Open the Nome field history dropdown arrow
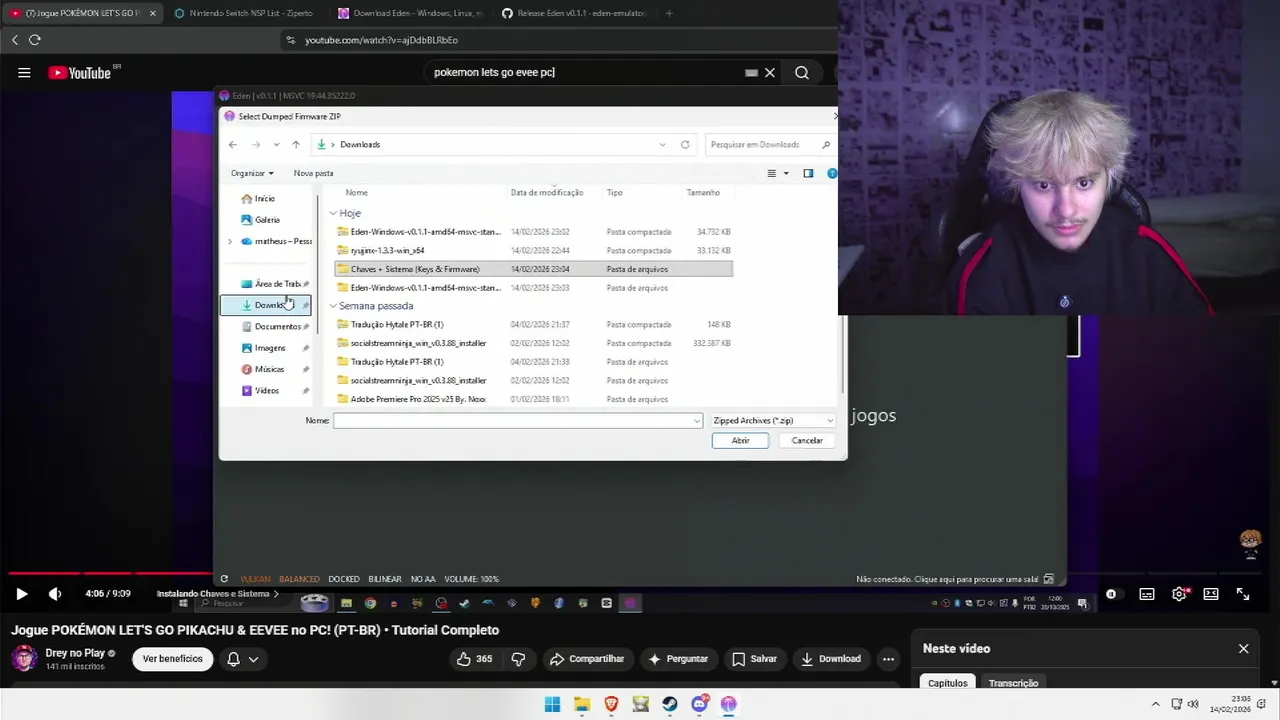Image resolution: width=1280 pixels, height=720 pixels. tap(697, 421)
